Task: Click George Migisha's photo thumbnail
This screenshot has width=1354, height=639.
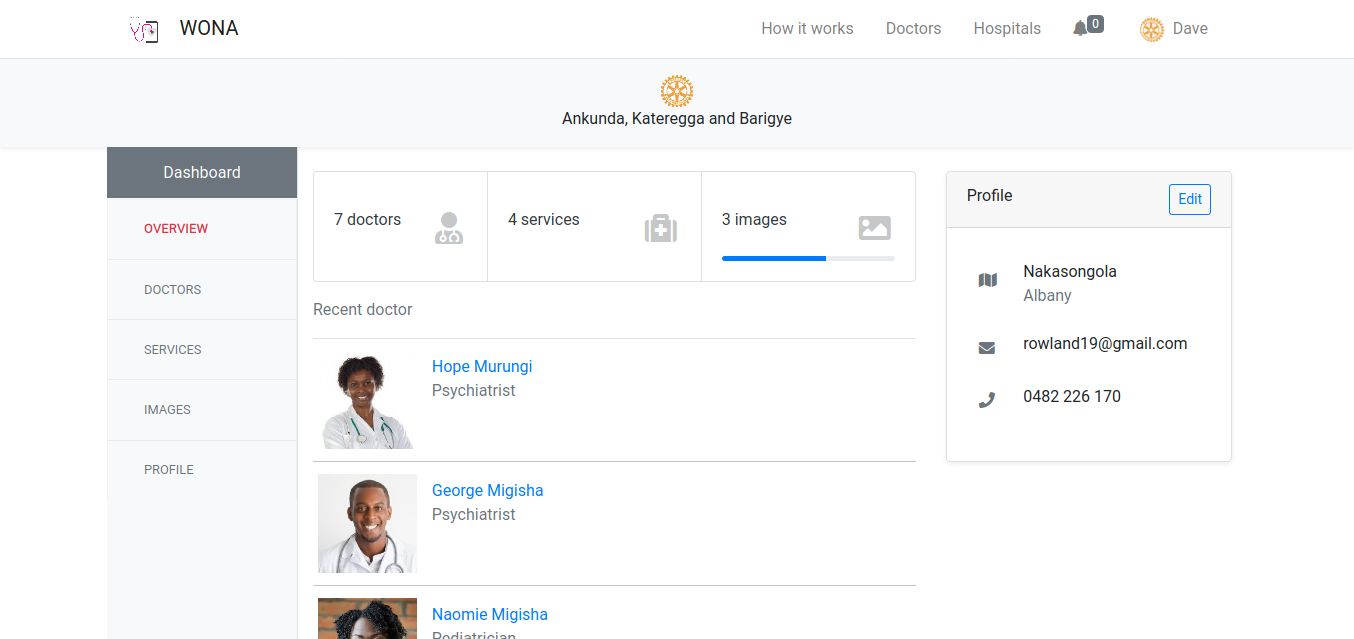Action: point(367,523)
